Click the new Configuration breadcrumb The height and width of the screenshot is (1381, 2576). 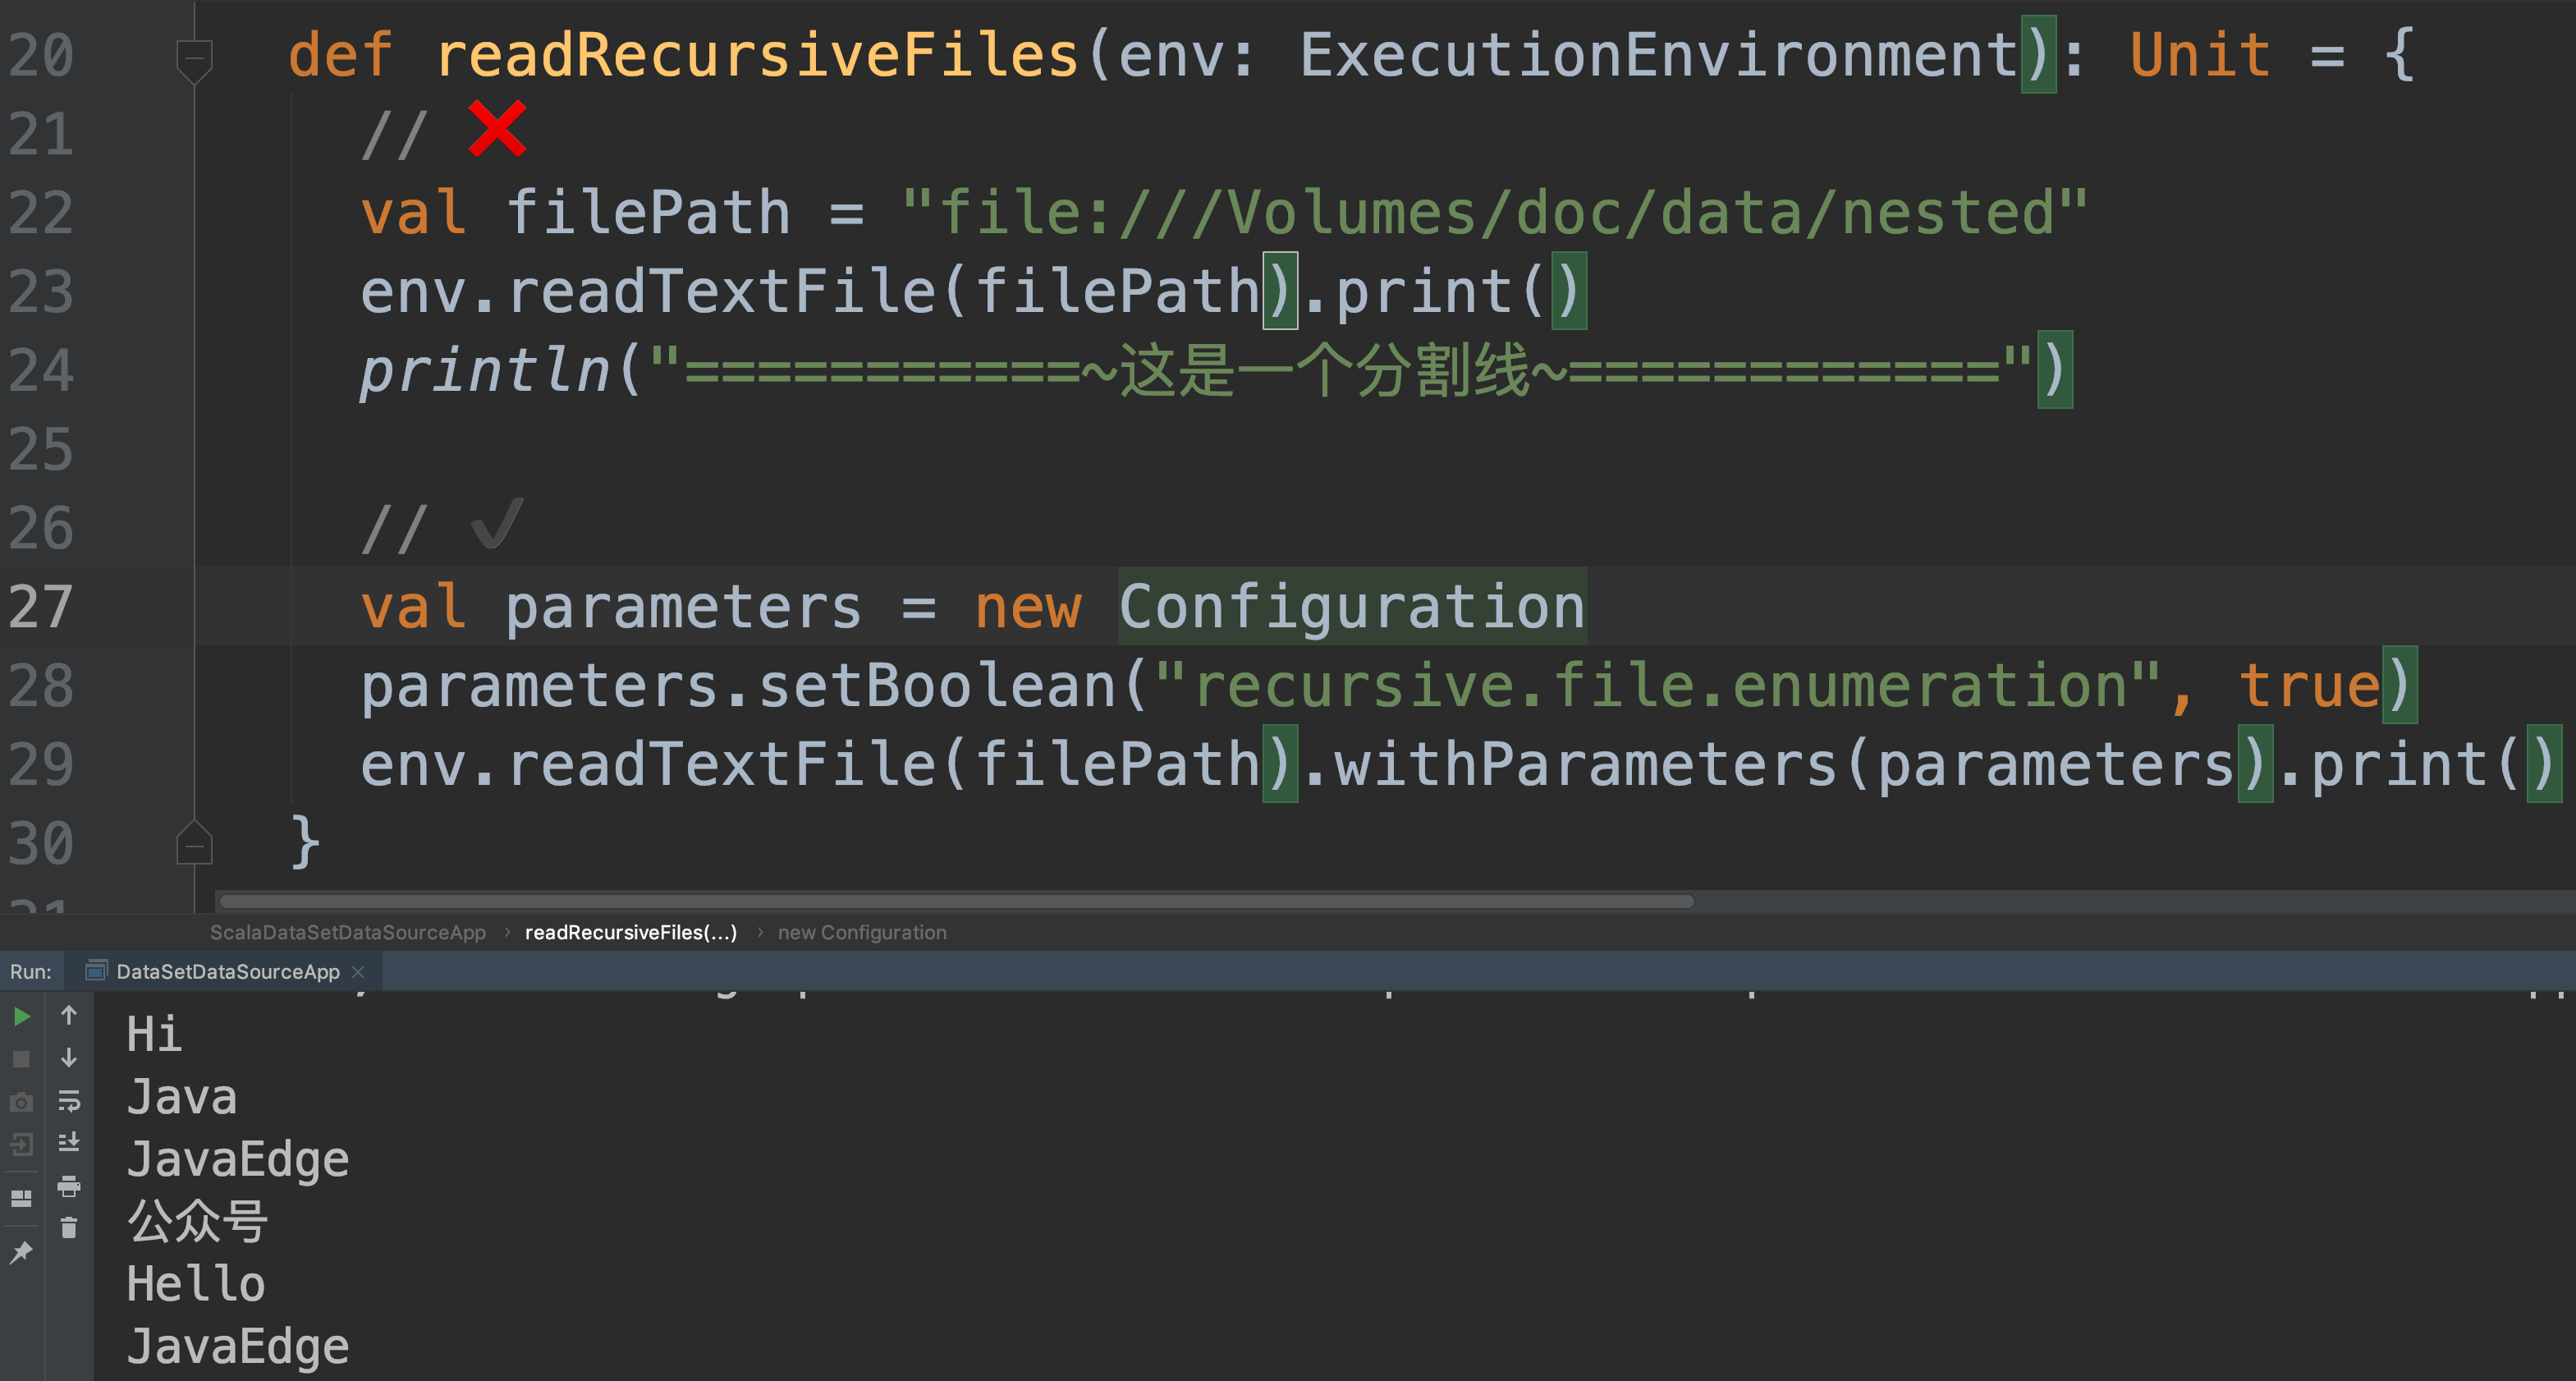coord(861,933)
